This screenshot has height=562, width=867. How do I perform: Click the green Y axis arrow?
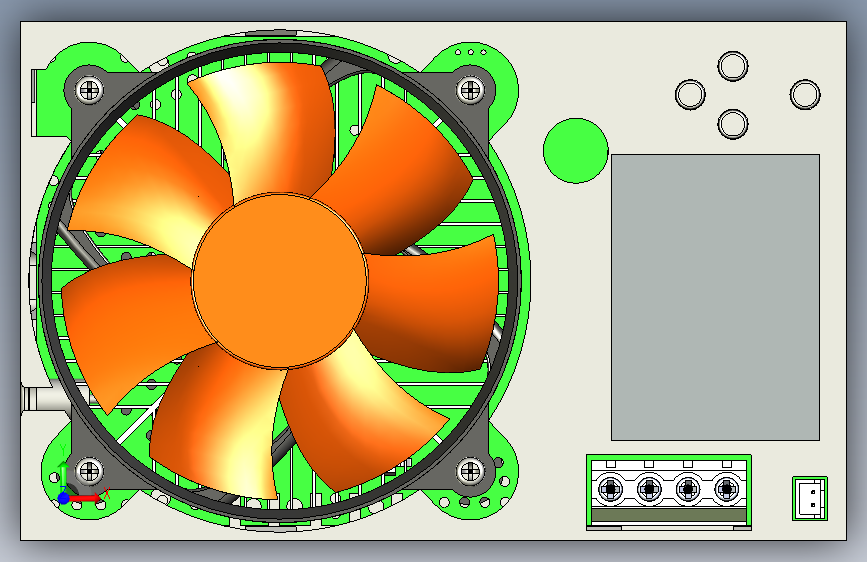(x=64, y=477)
